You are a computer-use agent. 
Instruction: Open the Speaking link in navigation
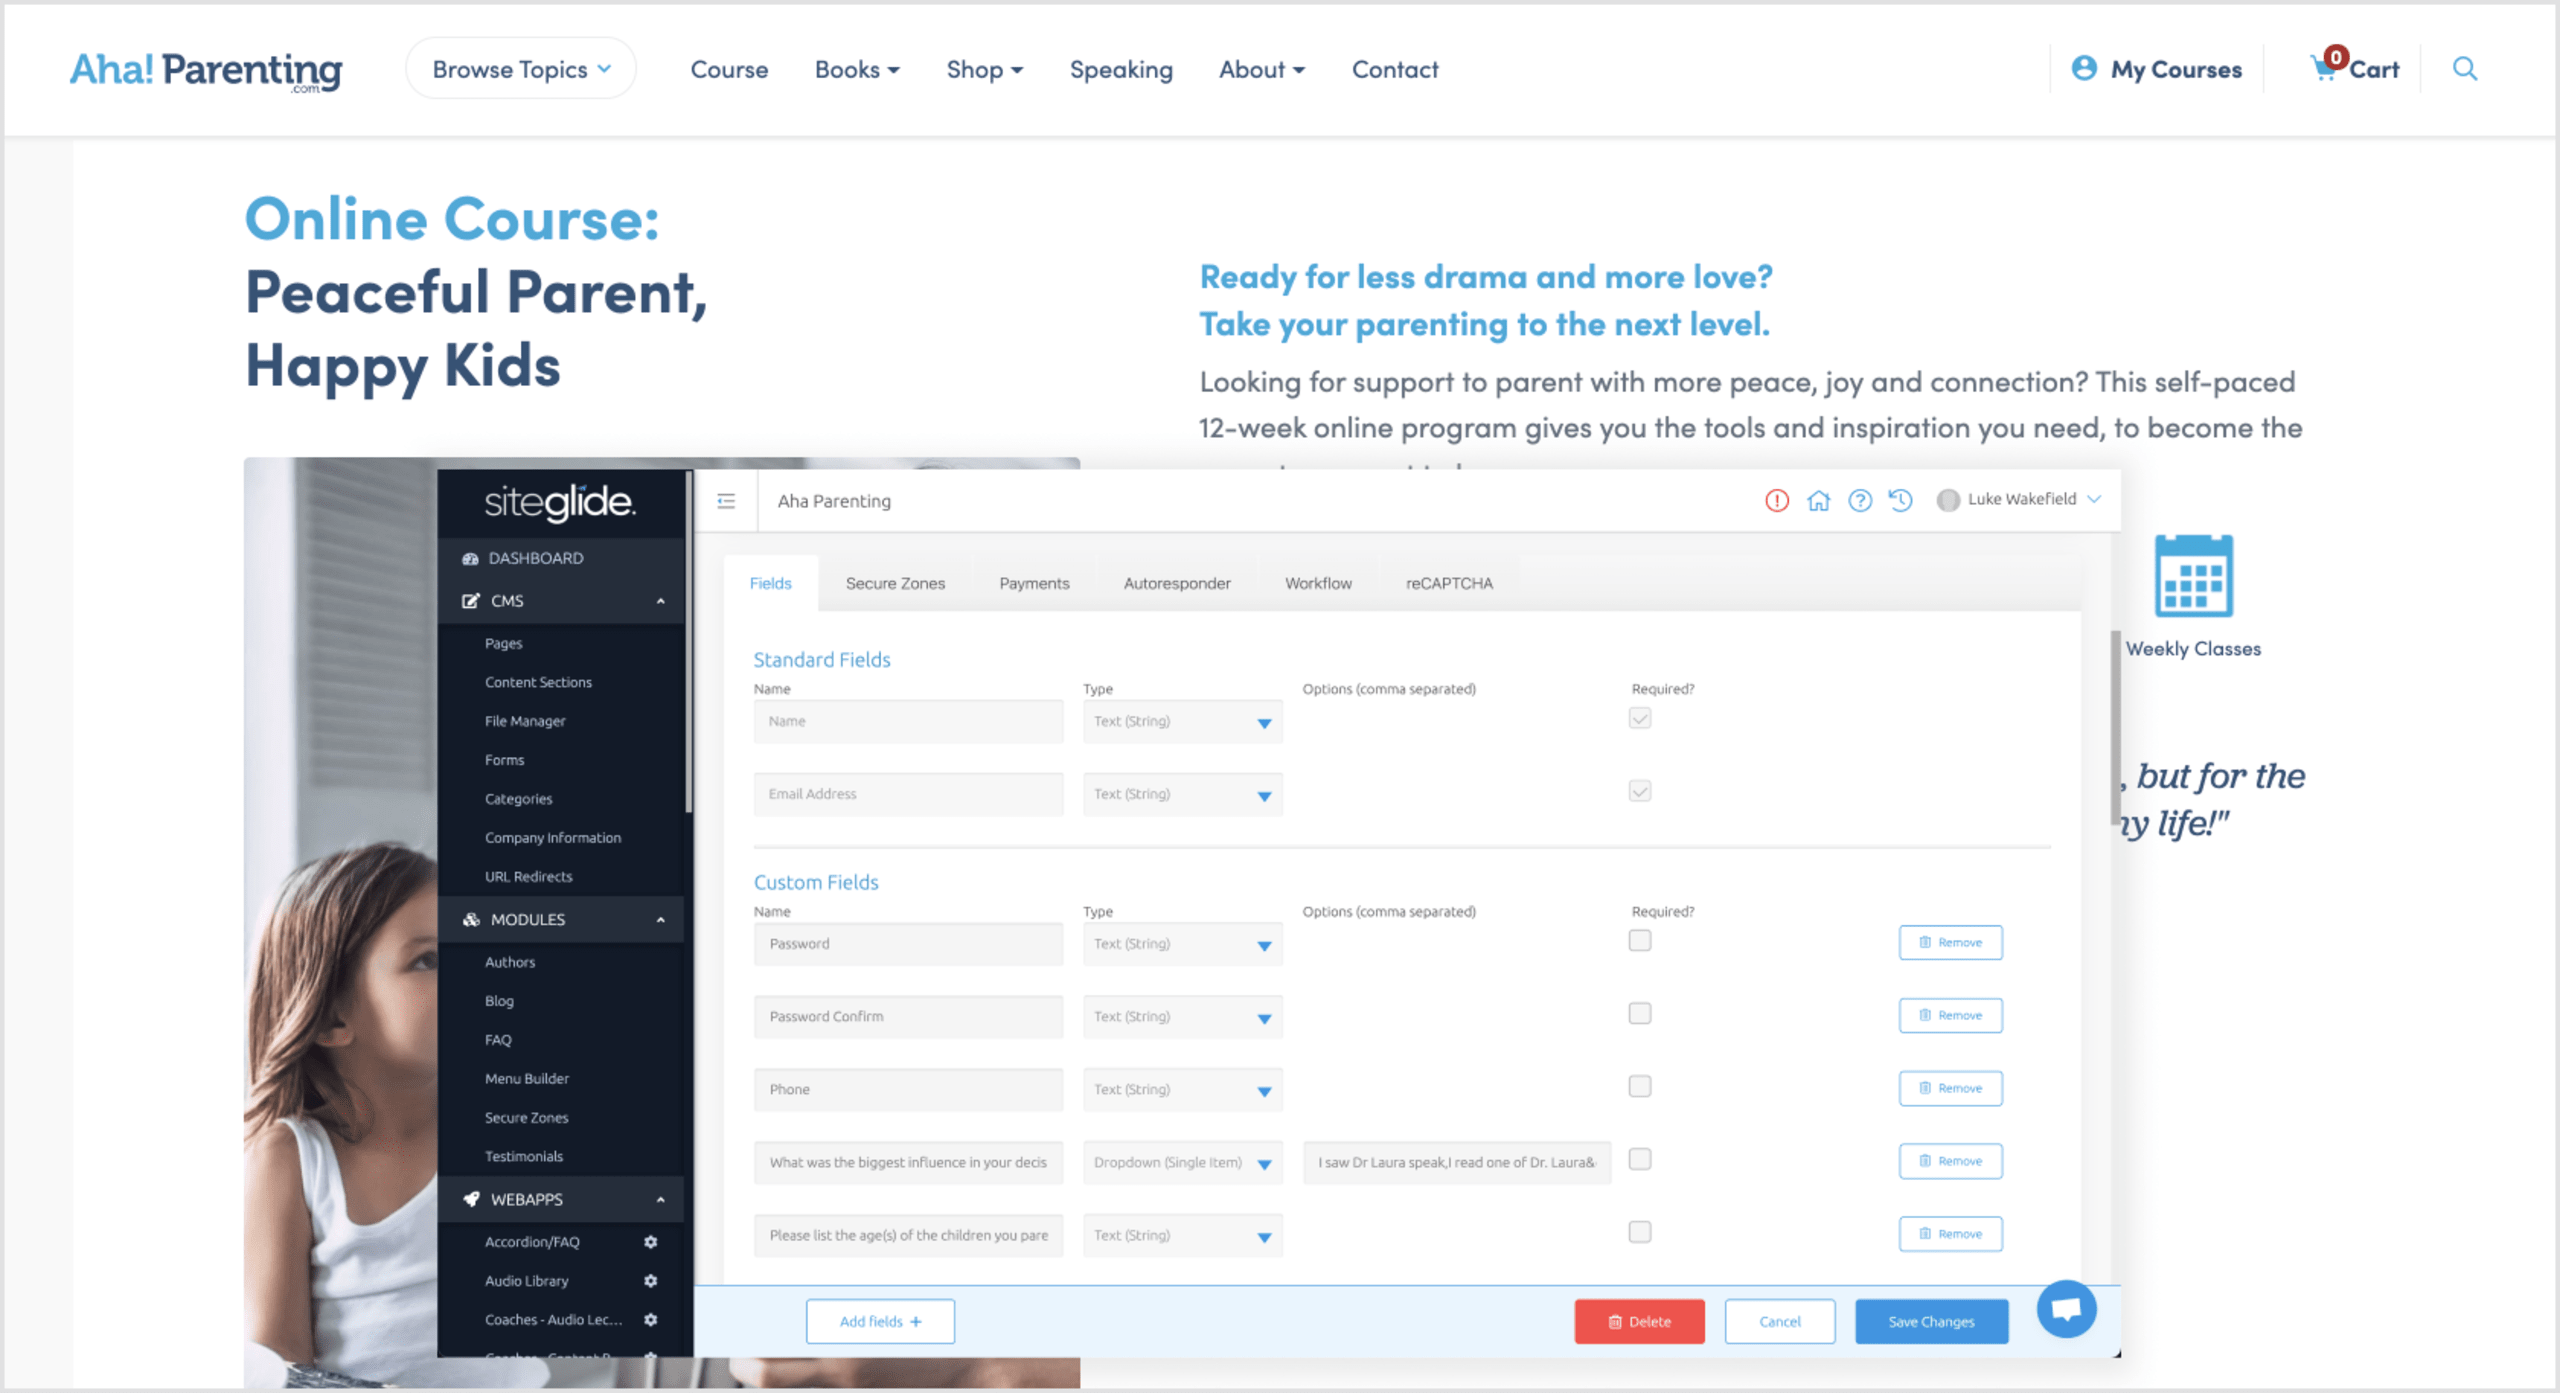point(1121,70)
